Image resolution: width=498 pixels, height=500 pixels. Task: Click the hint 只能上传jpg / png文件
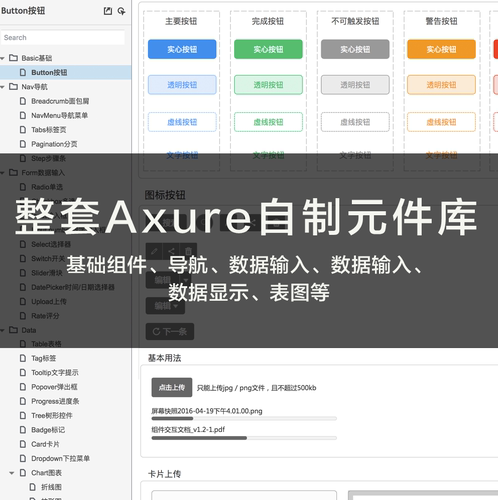pos(231,388)
